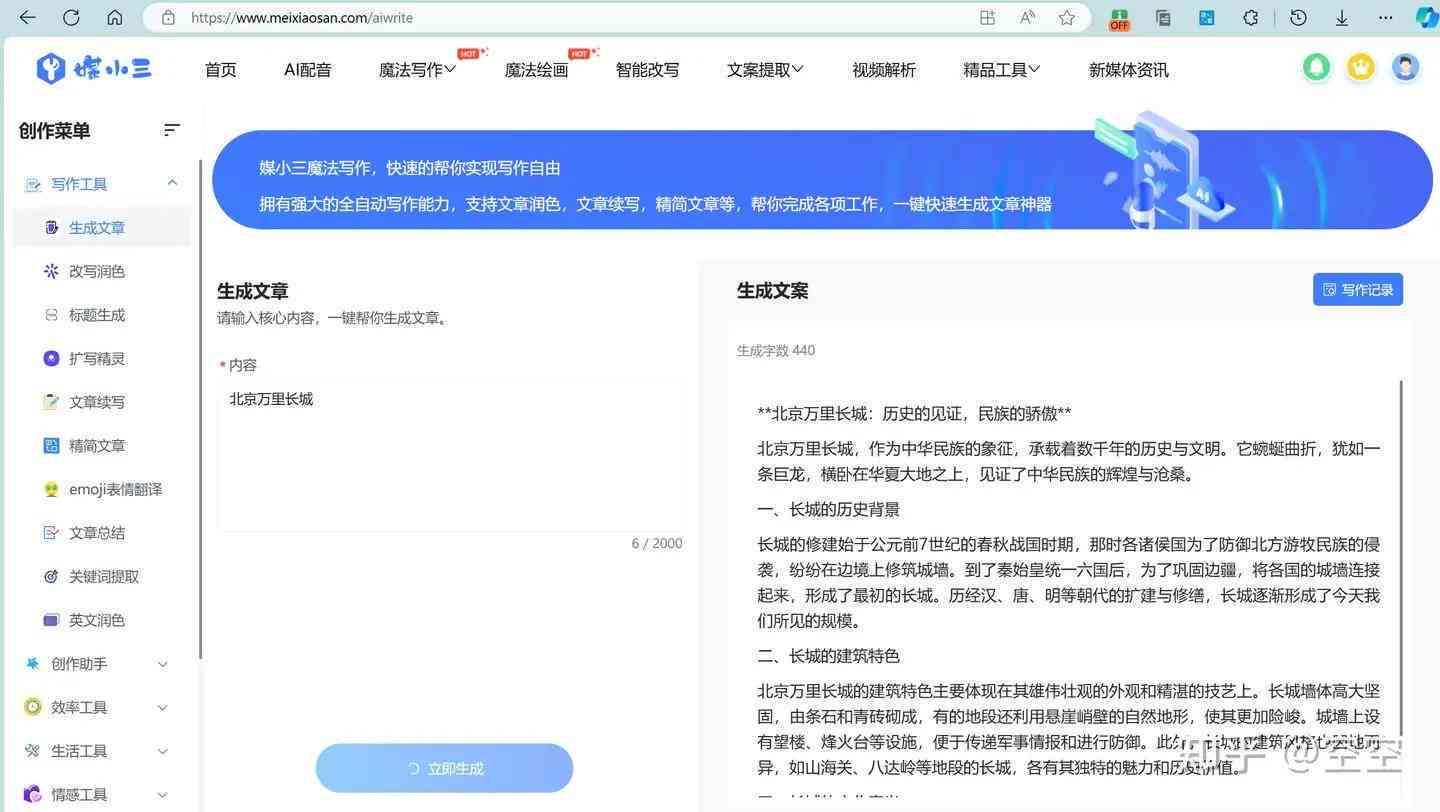Image resolution: width=1440 pixels, height=812 pixels.
Task: Click the 6 / 2000 character counter
Action: point(657,543)
